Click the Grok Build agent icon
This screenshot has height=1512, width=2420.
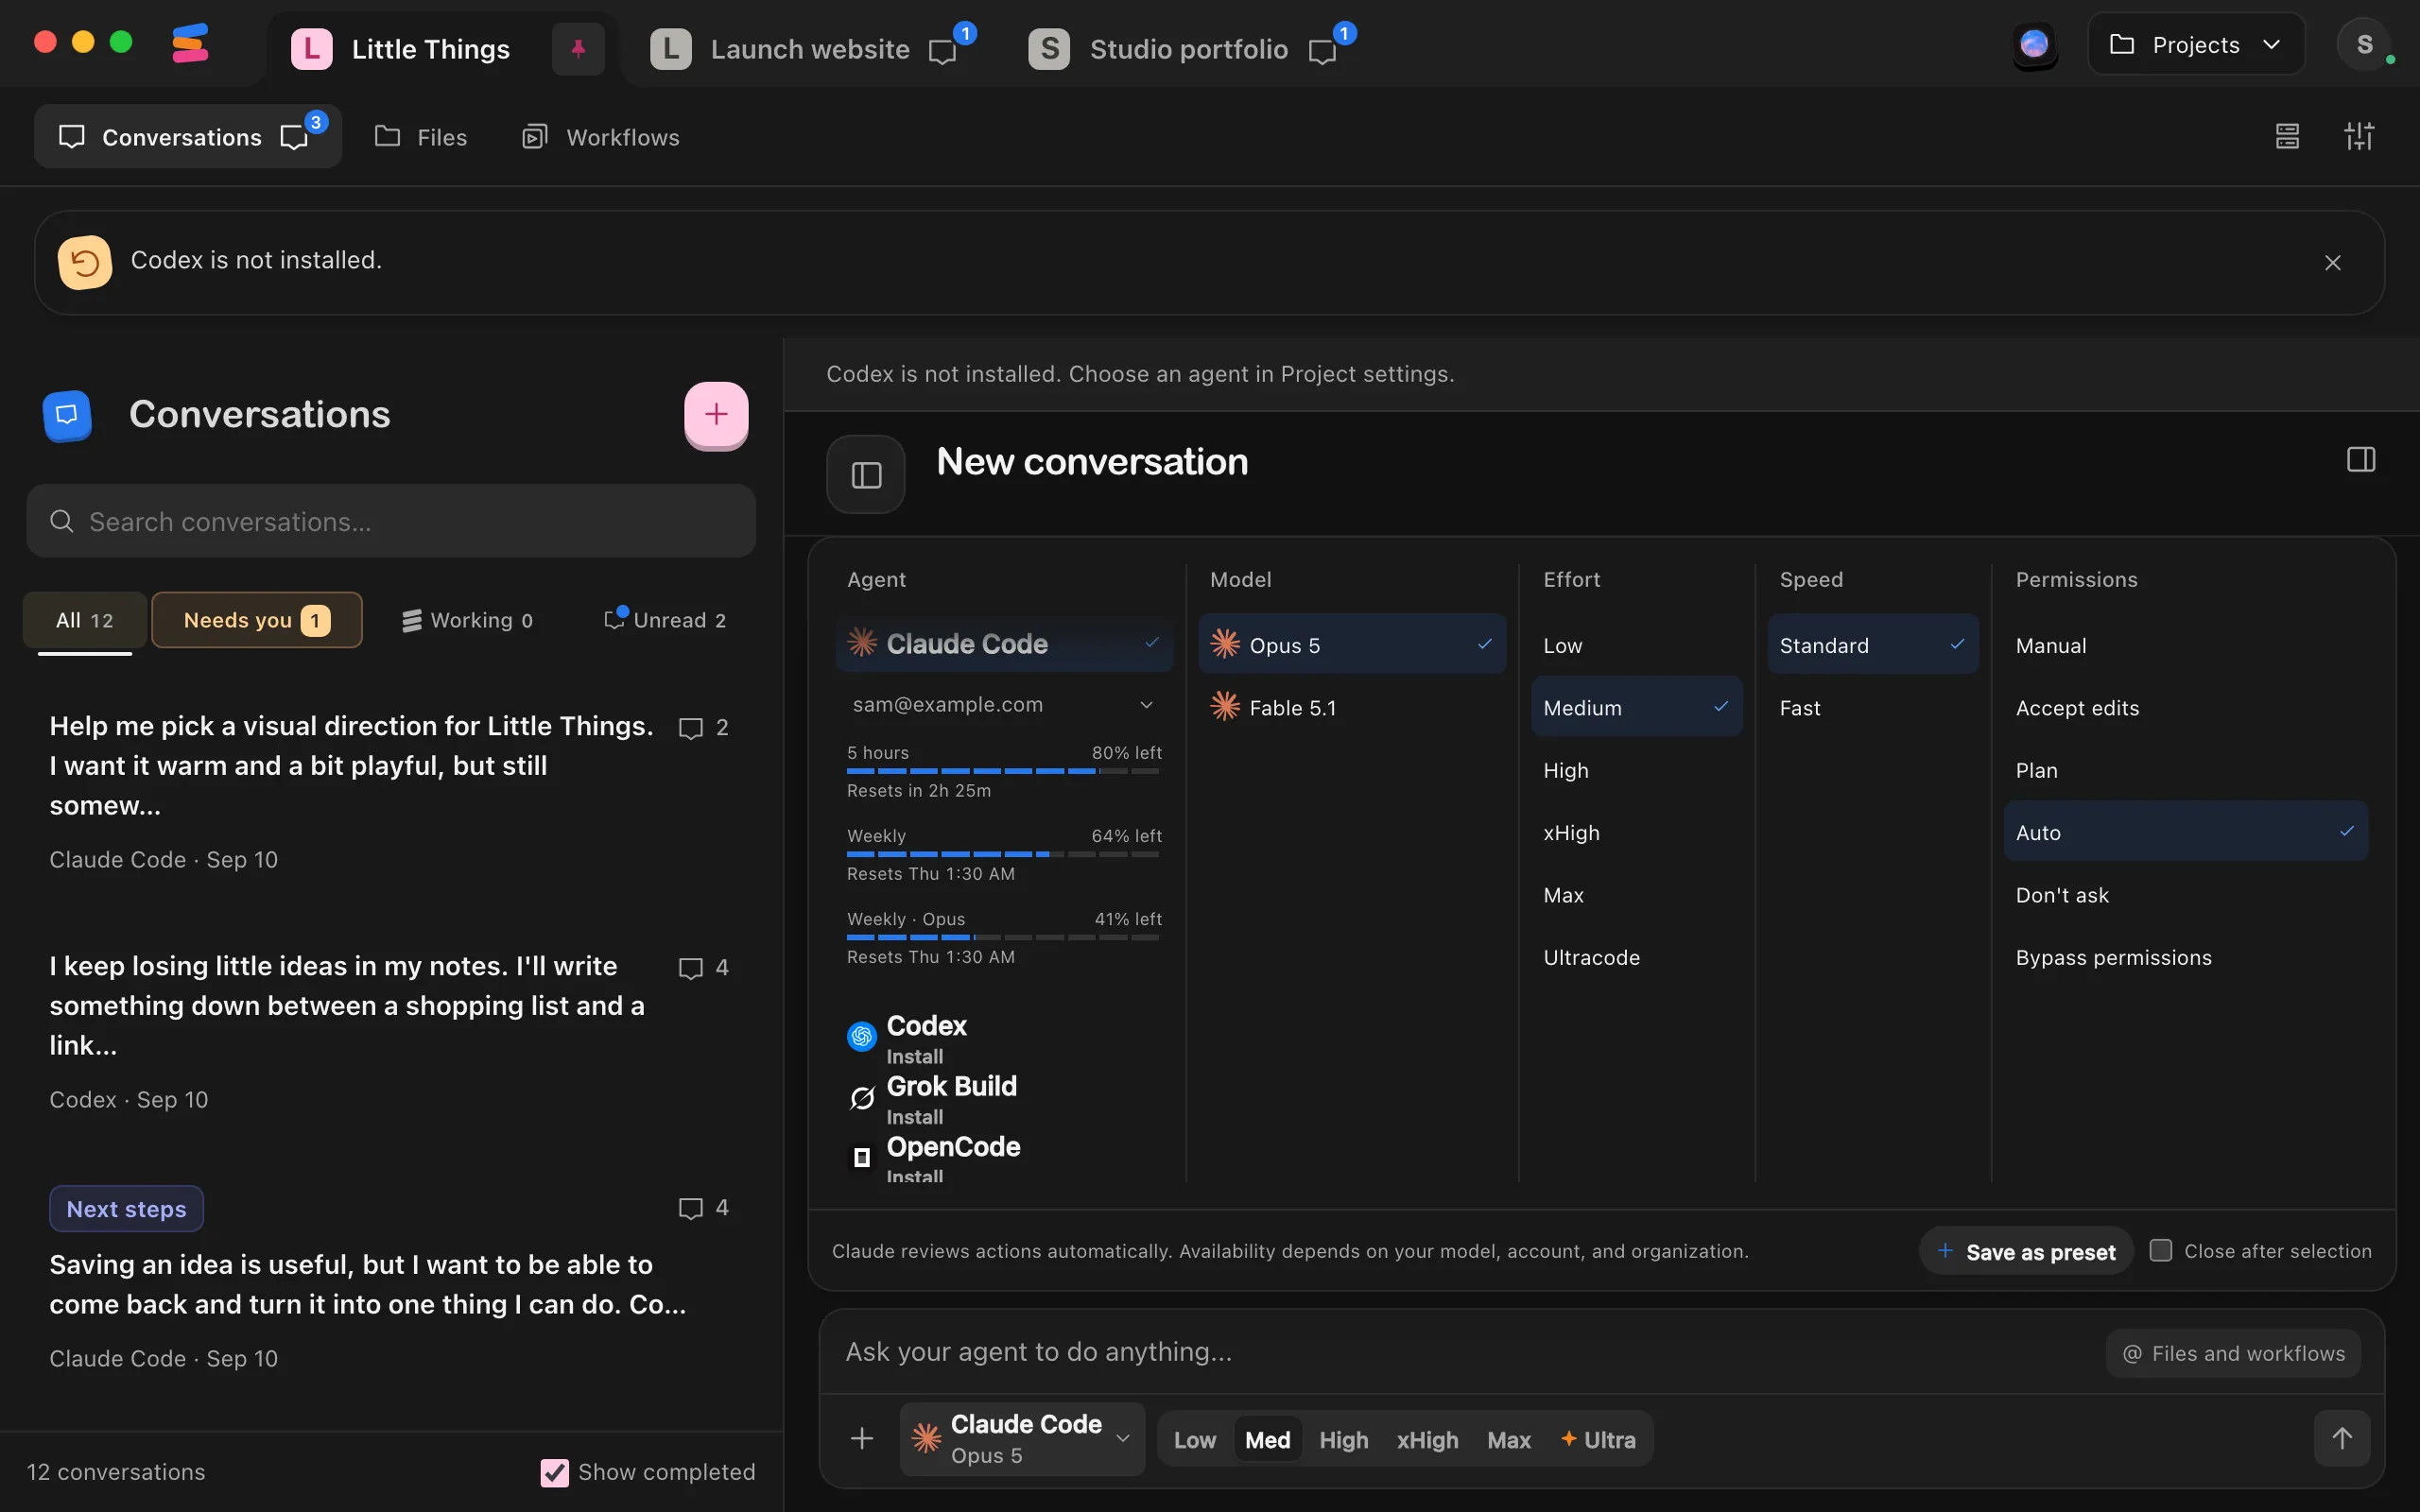point(862,1097)
